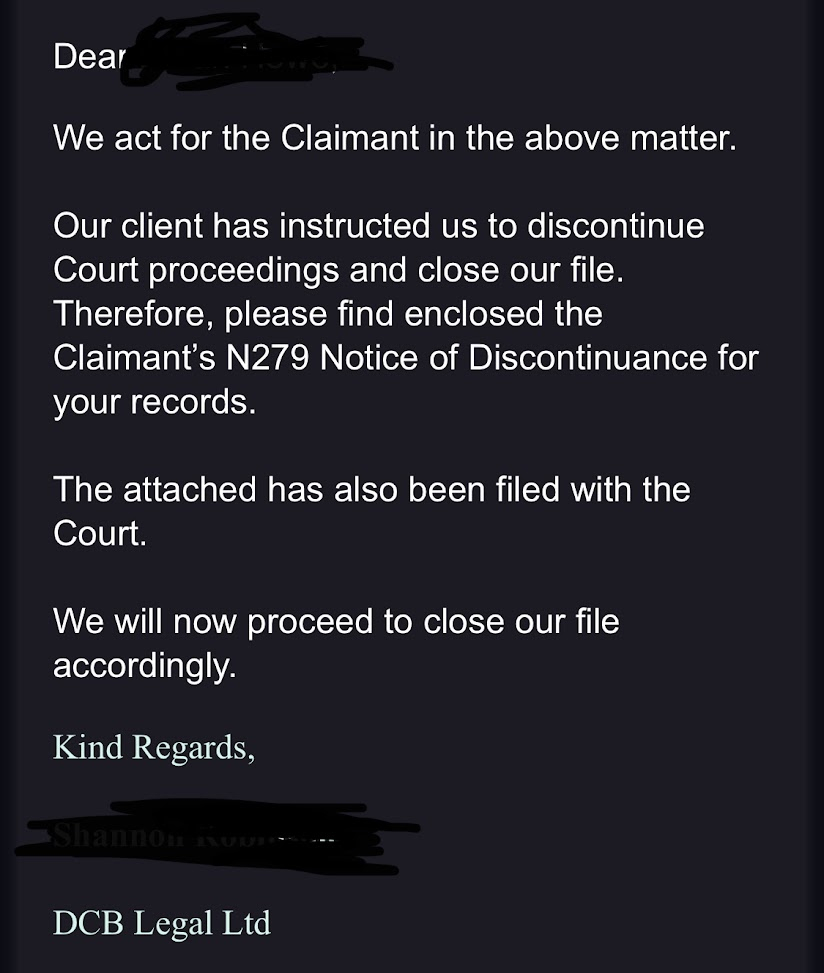The image size is (824, 973).
Task: Click "The attached has also been filed" line
Action: (x=372, y=490)
